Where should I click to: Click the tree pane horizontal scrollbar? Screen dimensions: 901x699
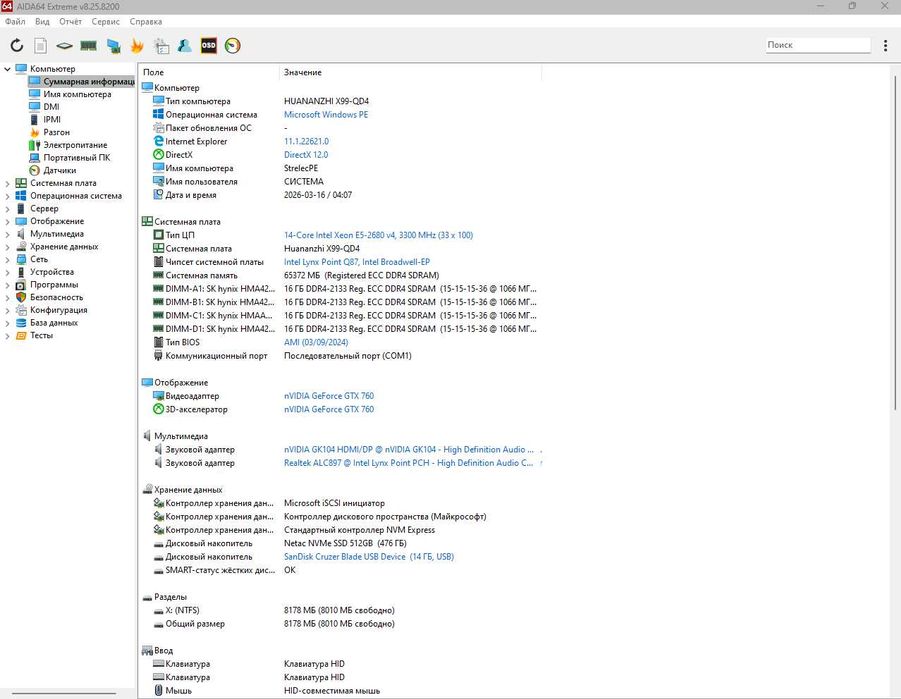[64, 693]
